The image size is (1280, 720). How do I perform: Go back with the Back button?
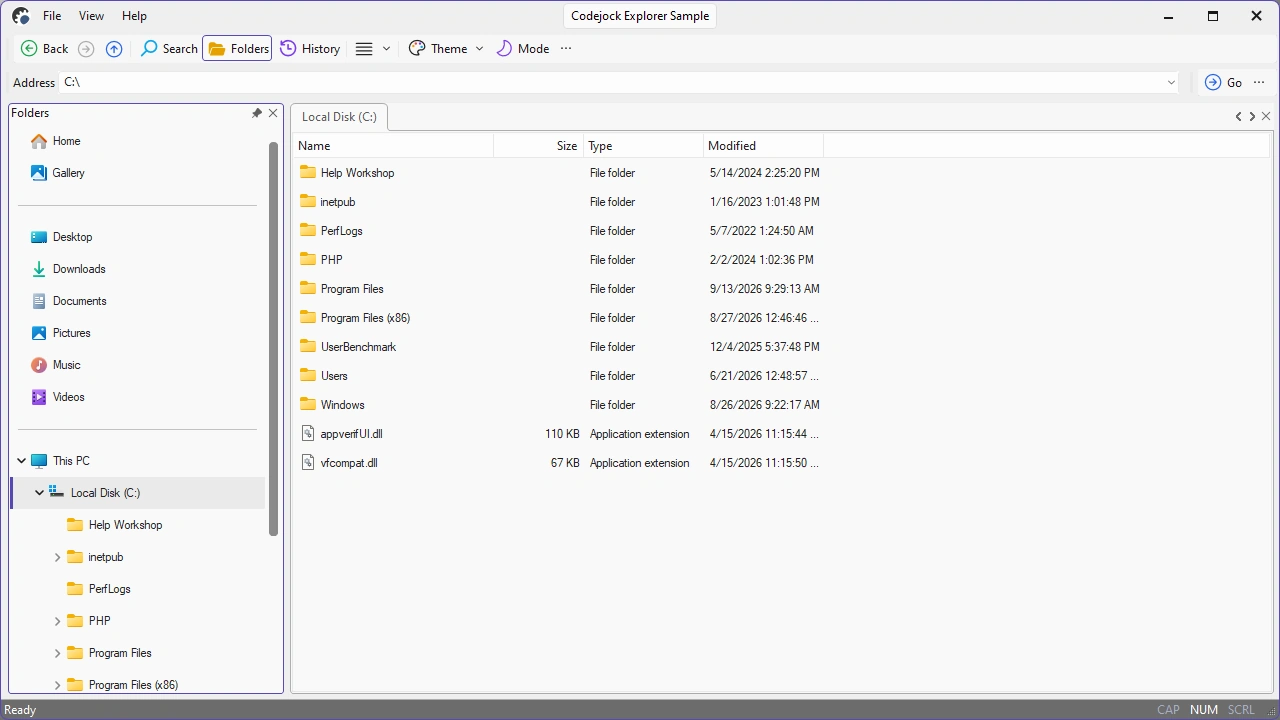click(44, 48)
